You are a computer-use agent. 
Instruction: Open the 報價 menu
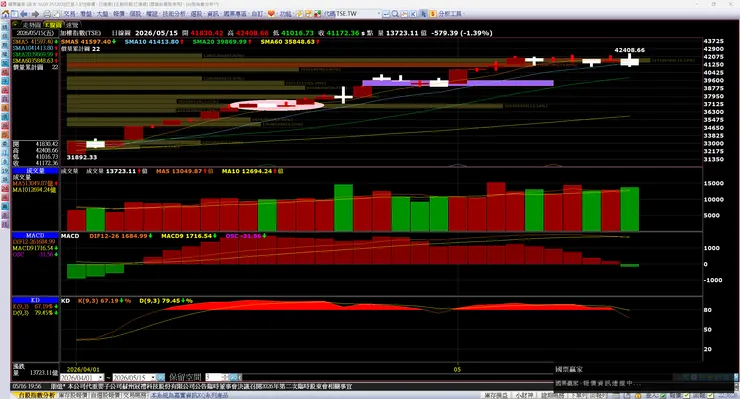pyautogui.click(x=119, y=14)
